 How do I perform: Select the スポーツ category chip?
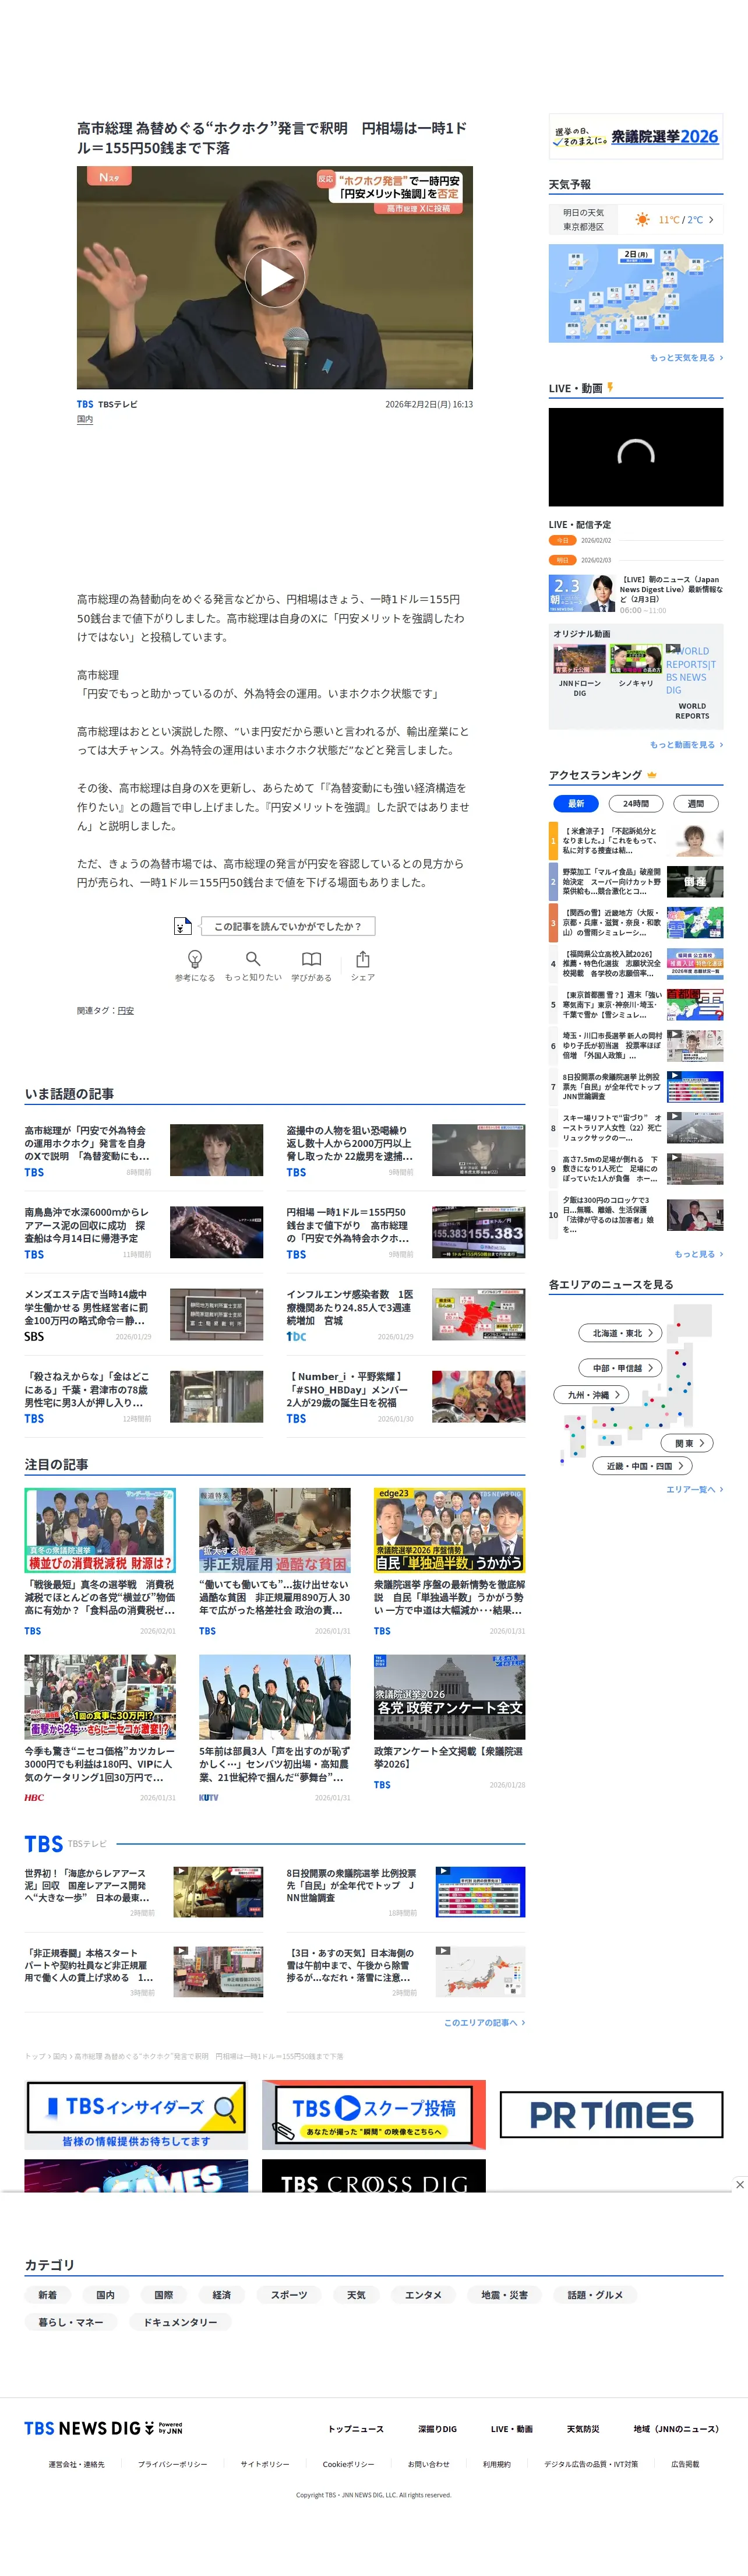coord(289,2295)
